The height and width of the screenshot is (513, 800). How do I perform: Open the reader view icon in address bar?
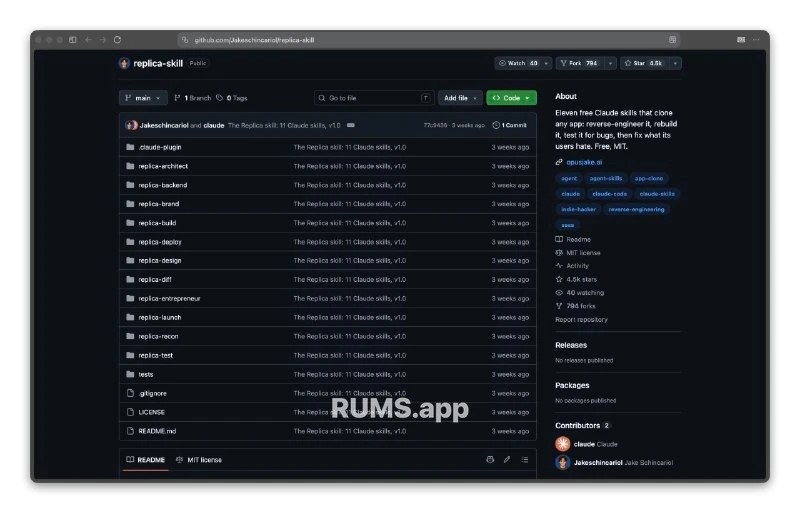coord(672,40)
